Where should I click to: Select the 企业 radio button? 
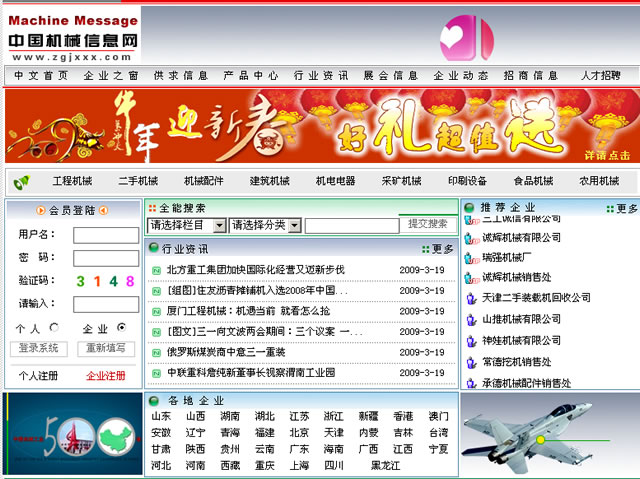pyautogui.click(x=122, y=327)
